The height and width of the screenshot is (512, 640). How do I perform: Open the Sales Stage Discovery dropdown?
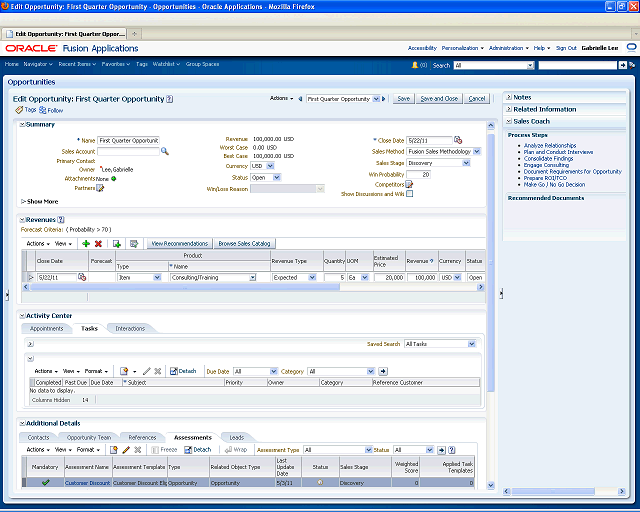466,163
